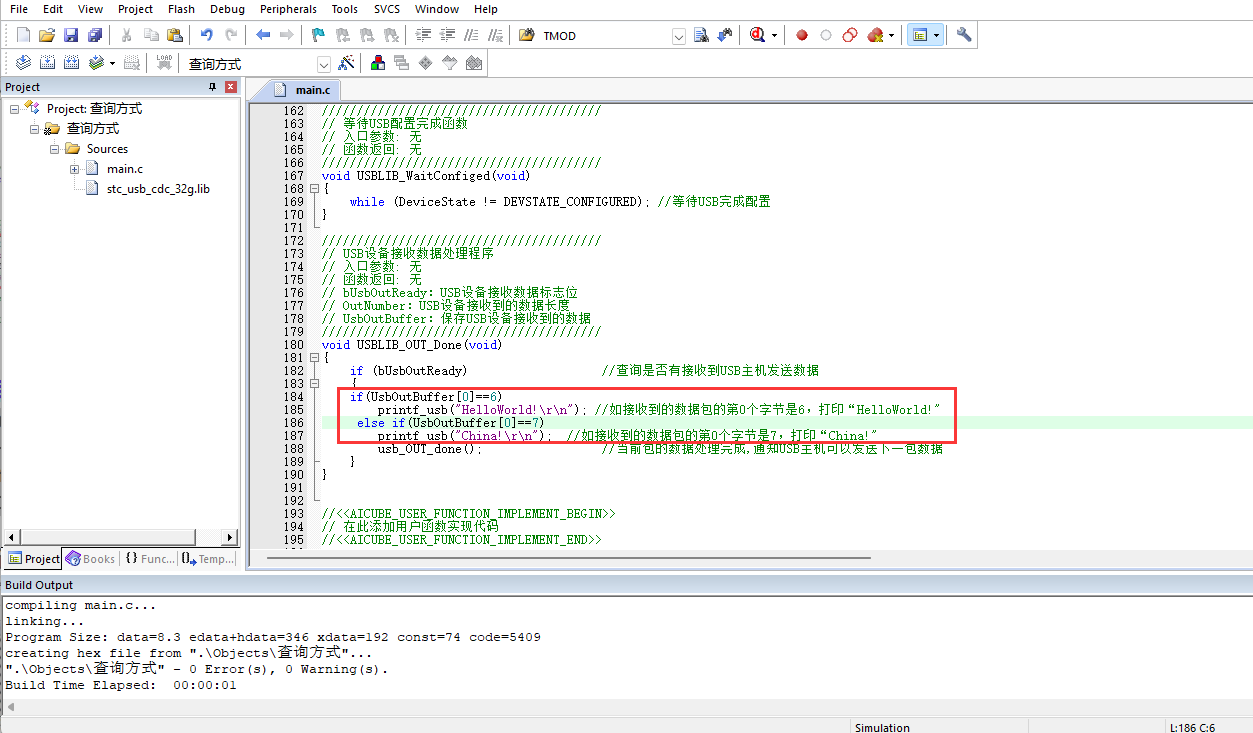The height and width of the screenshot is (733, 1253).
Task: Toggle the window layout icon
Action: [919, 35]
